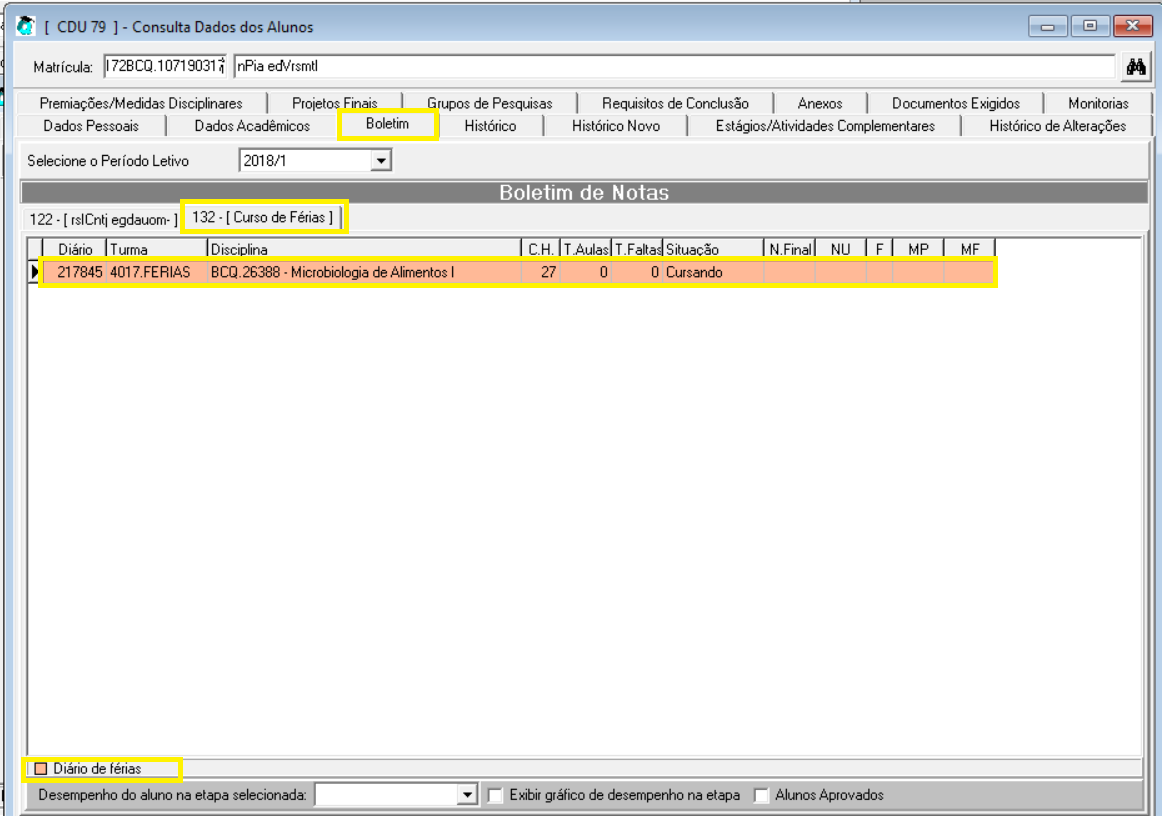Maximize the Consulta Dados dos Alunos window
Screen dimensions: 1162x816
(x=1090, y=27)
